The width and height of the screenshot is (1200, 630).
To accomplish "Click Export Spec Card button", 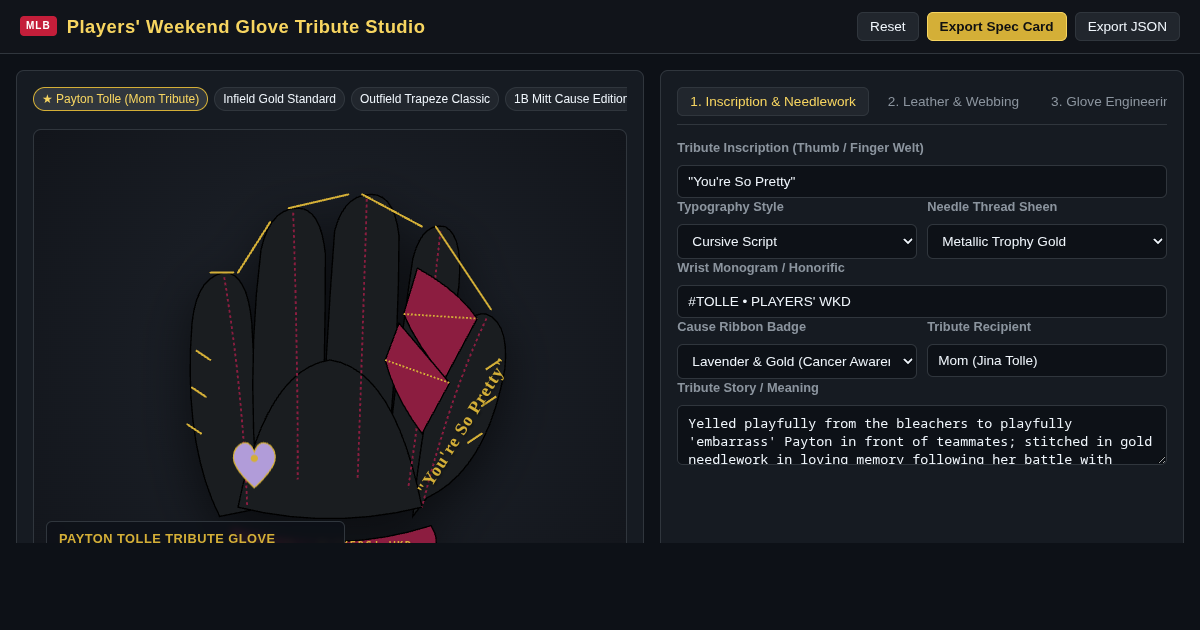I will coord(996,26).
